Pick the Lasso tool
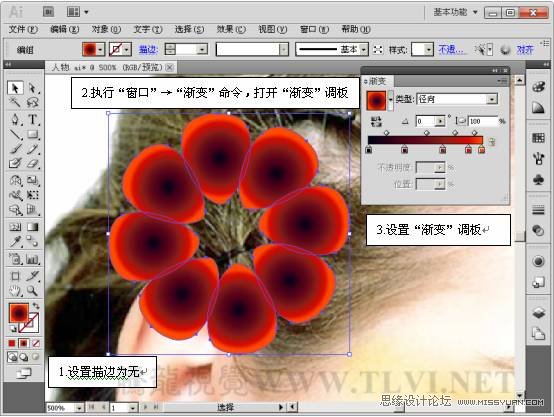The height and width of the screenshot is (417, 554). point(32,102)
